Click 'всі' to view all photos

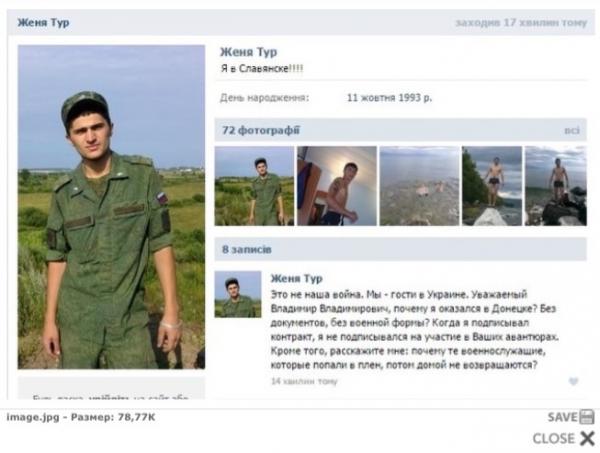click(572, 130)
